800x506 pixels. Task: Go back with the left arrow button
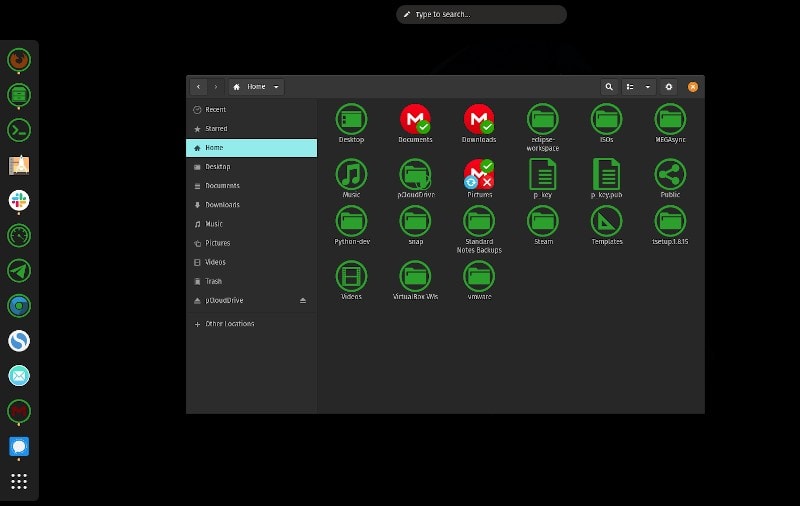click(x=198, y=87)
